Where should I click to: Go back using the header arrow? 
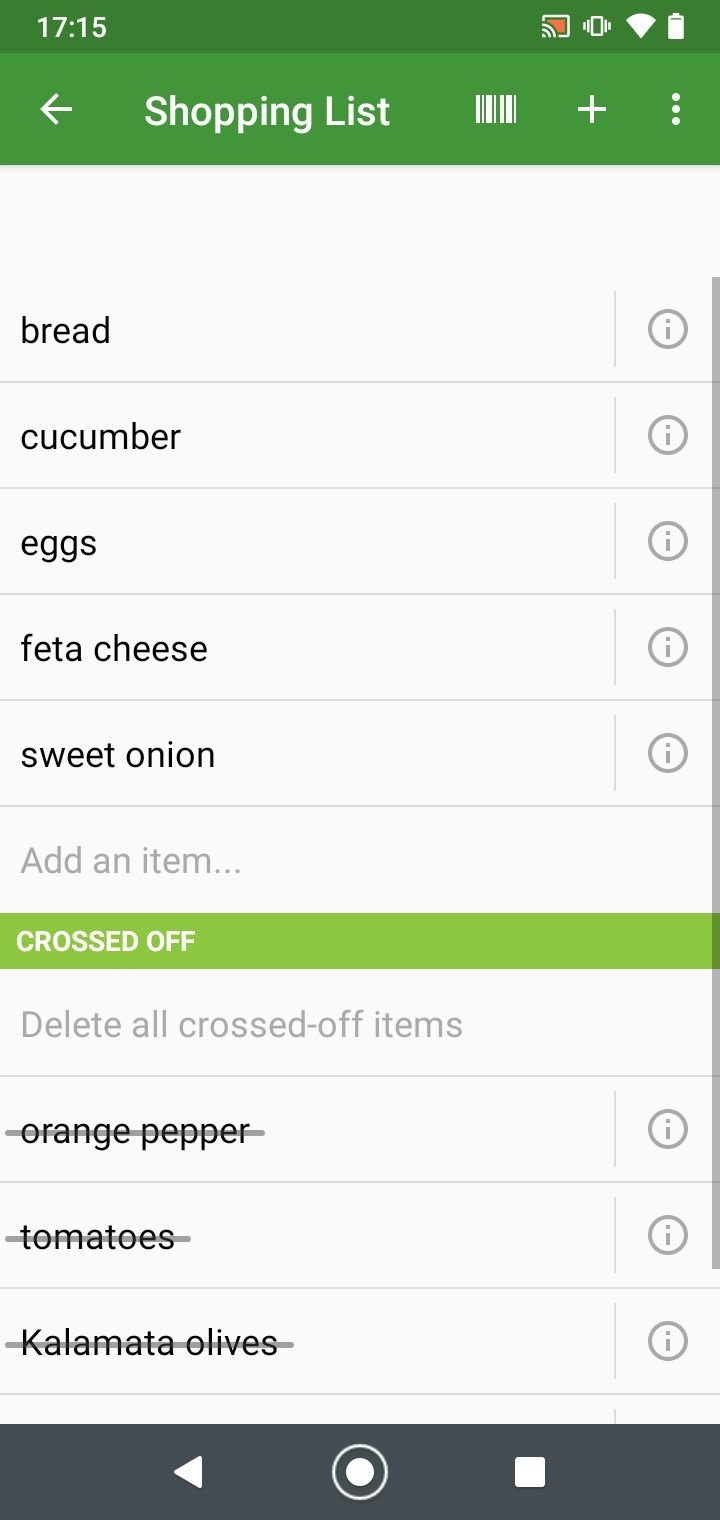[56, 109]
